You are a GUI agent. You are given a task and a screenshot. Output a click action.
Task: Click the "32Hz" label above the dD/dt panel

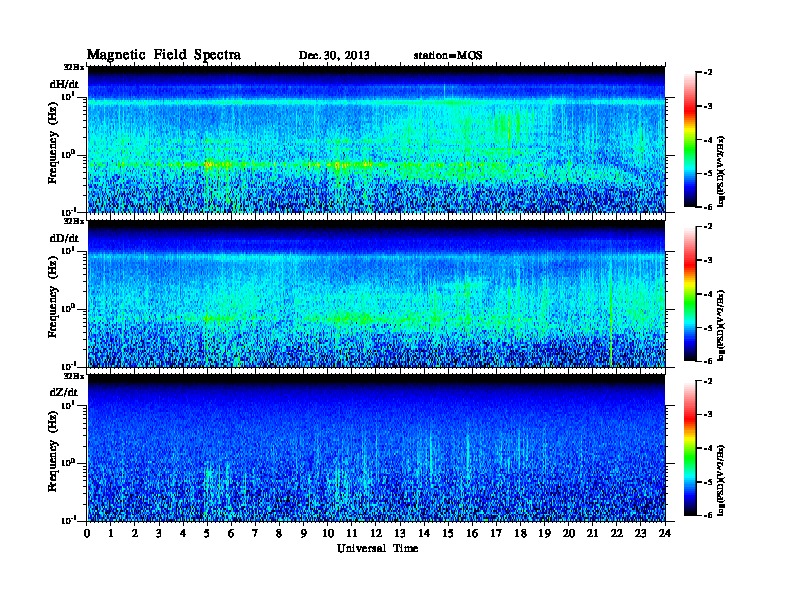(73, 221)
